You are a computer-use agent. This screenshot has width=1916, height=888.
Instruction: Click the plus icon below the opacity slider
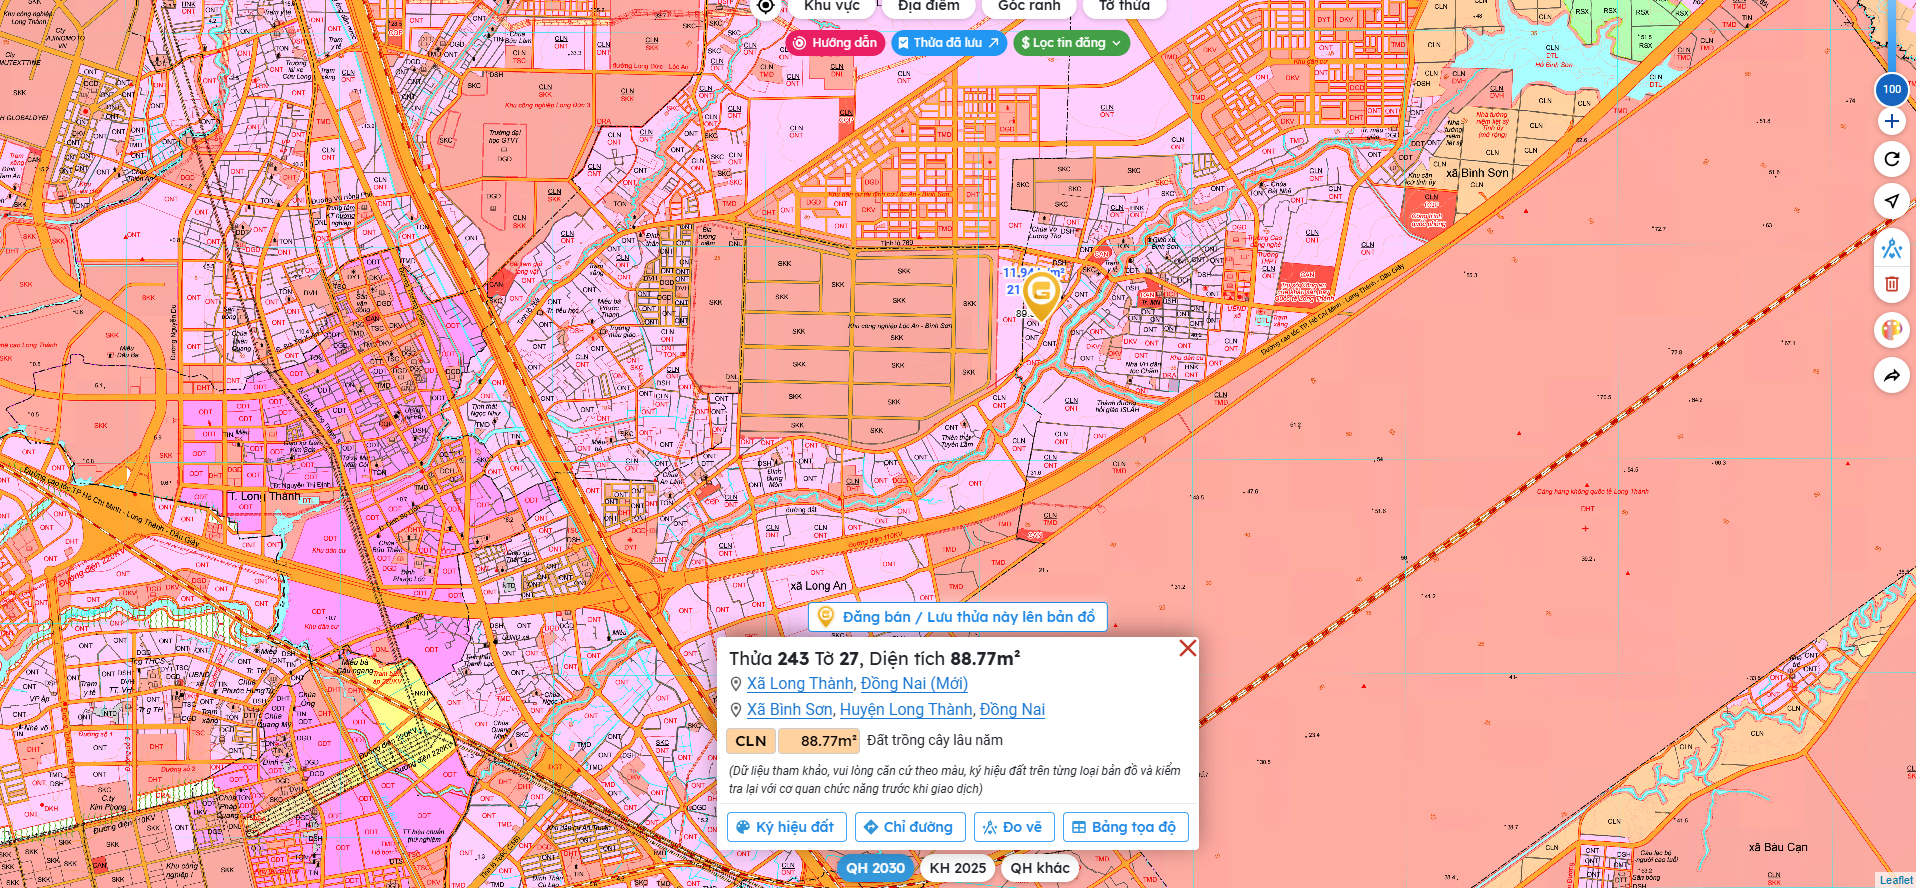(1891, 121)
